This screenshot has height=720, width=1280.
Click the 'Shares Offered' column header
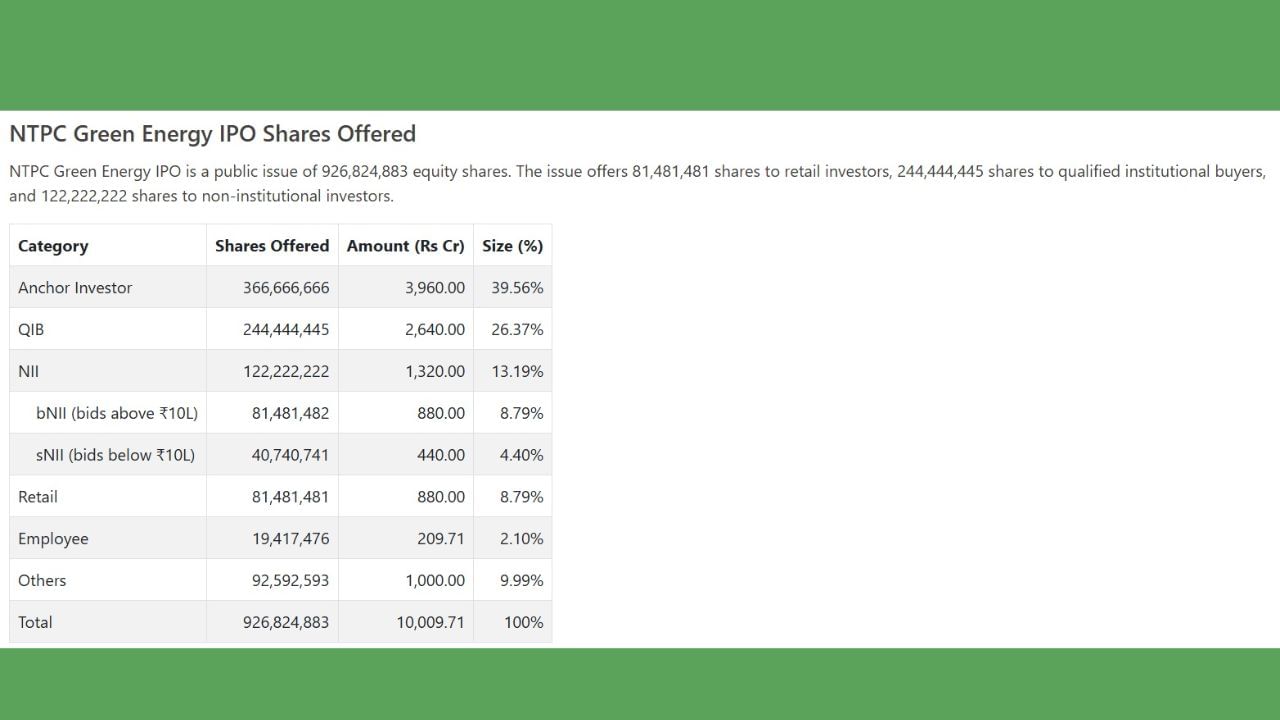click(x=272, y=246)
